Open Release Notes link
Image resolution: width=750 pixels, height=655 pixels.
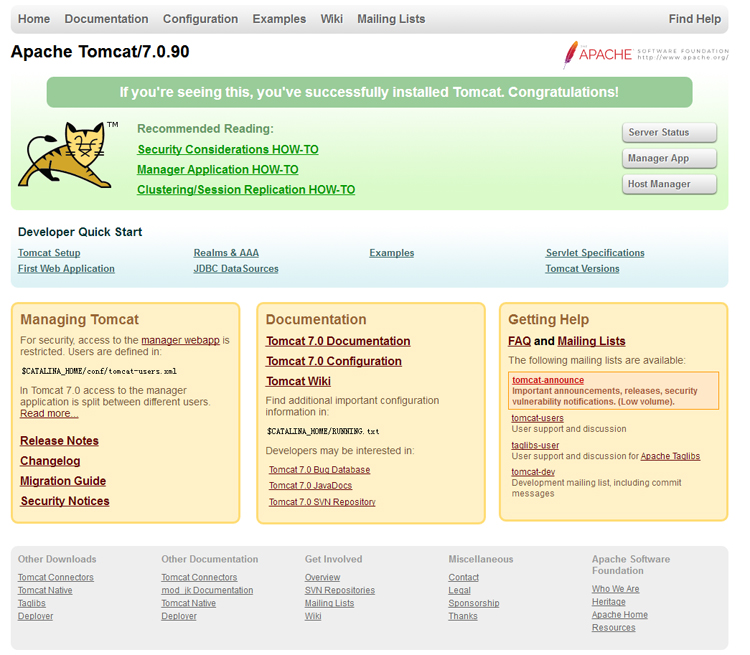coord(59,441)
